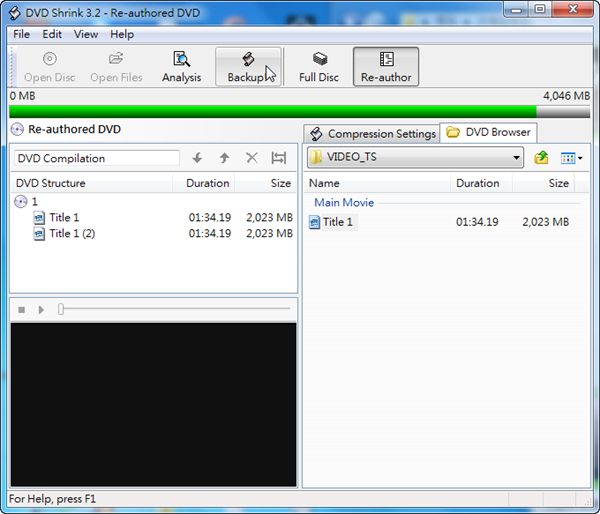Click the Open Disc toolbar icon

point(49,67)
